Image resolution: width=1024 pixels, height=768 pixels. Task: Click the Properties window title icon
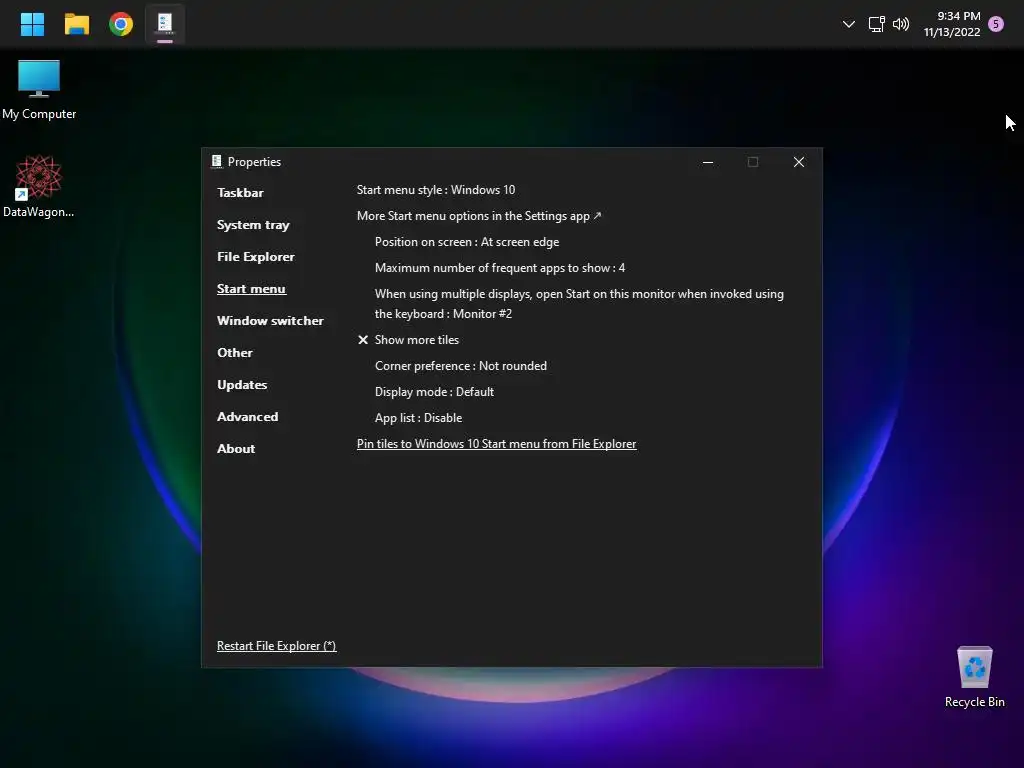tap(217, 161)
